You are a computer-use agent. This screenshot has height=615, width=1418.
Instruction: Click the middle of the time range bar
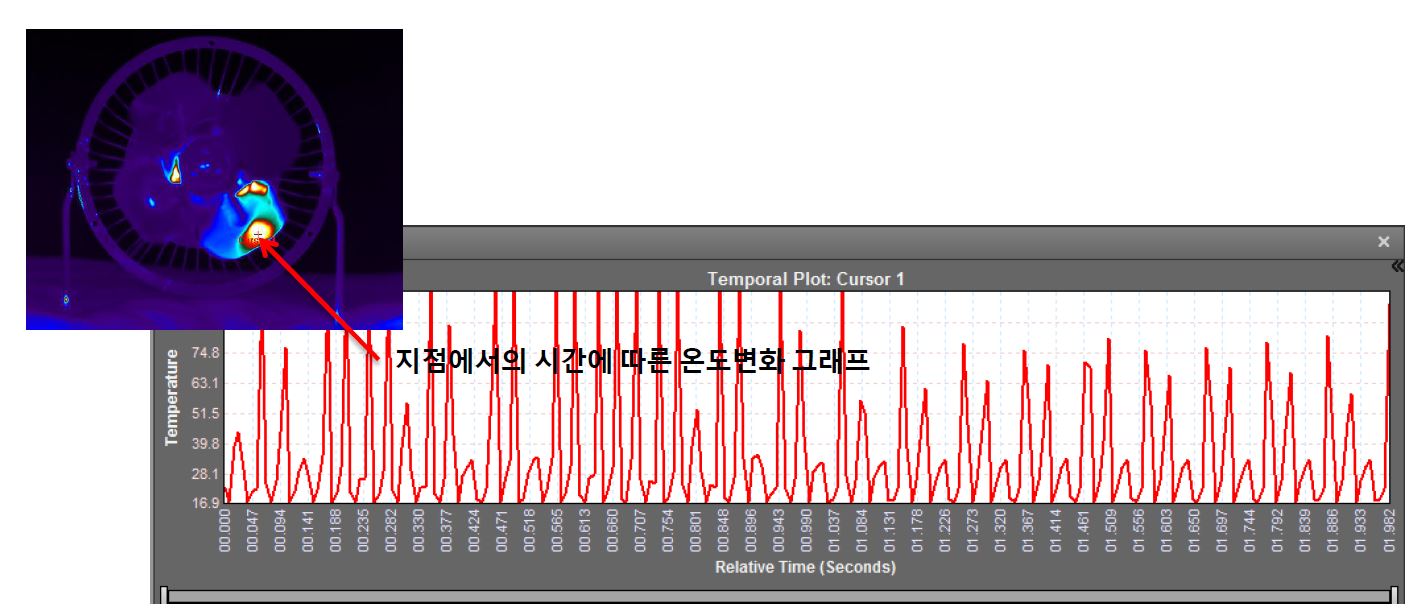point(778,596)
